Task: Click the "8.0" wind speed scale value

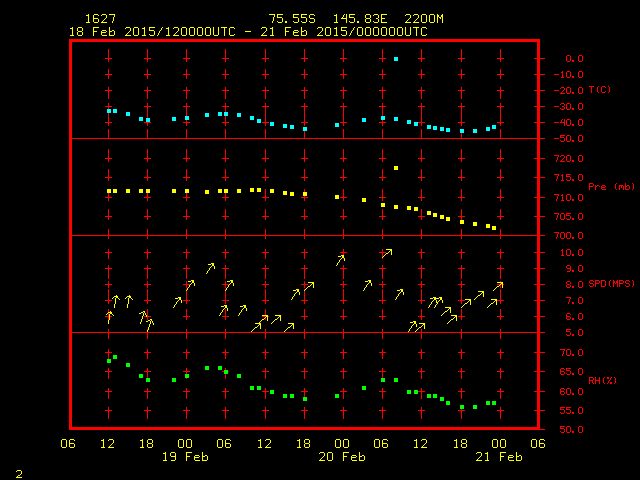Action: click(x=574, y=284)
